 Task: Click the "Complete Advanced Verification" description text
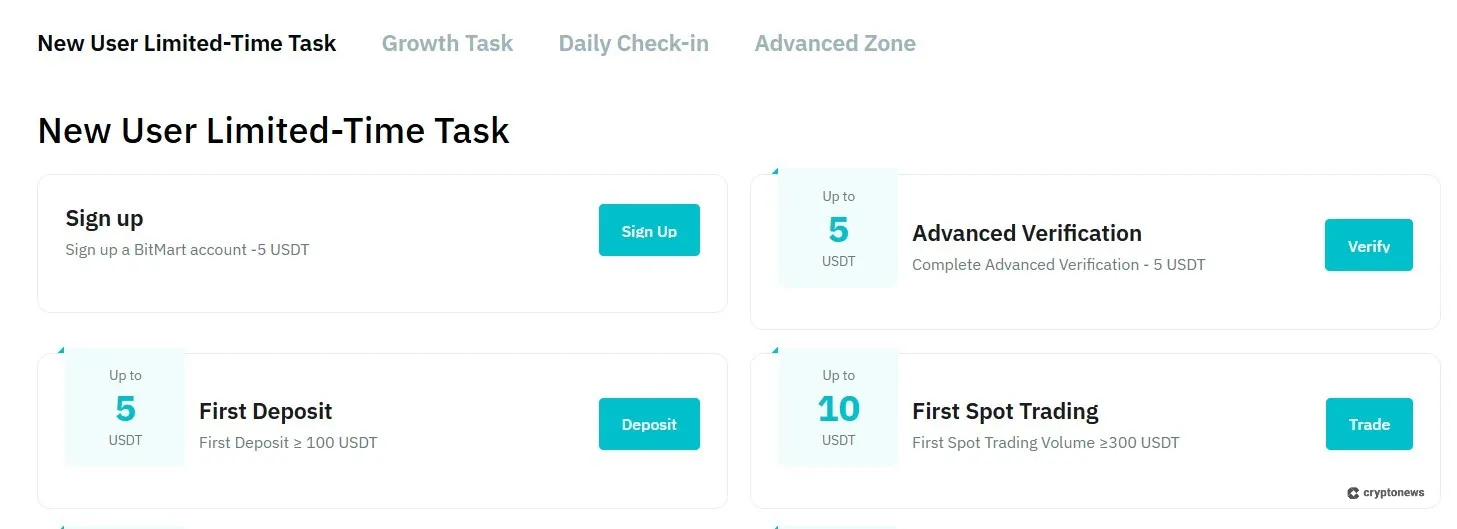pos(1058,265)
